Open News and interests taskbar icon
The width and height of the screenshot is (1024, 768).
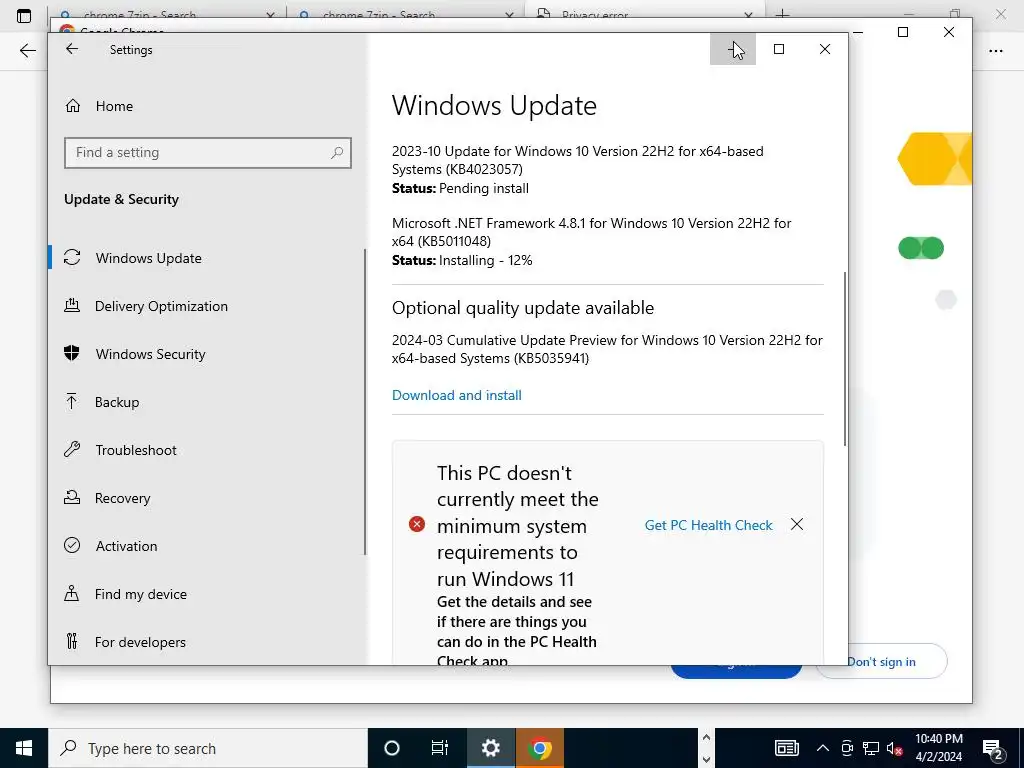[x=786, y=748]
